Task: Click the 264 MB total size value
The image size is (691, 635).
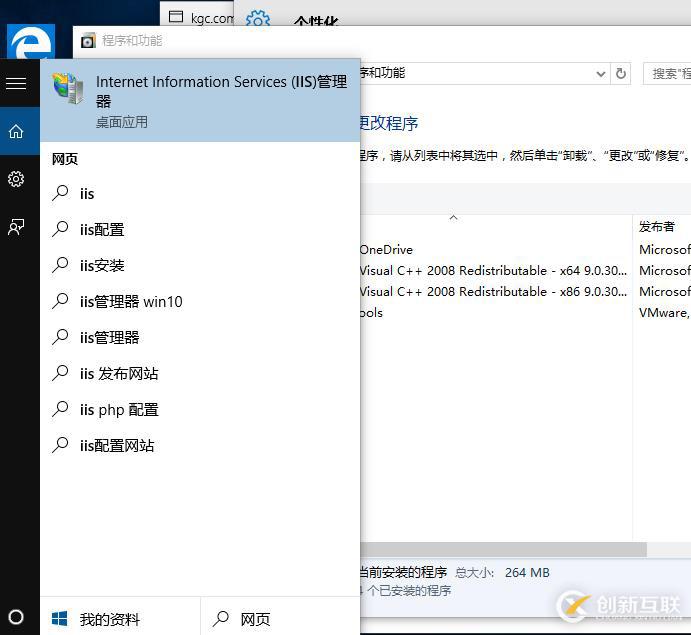Action: (x=527, y=572)
